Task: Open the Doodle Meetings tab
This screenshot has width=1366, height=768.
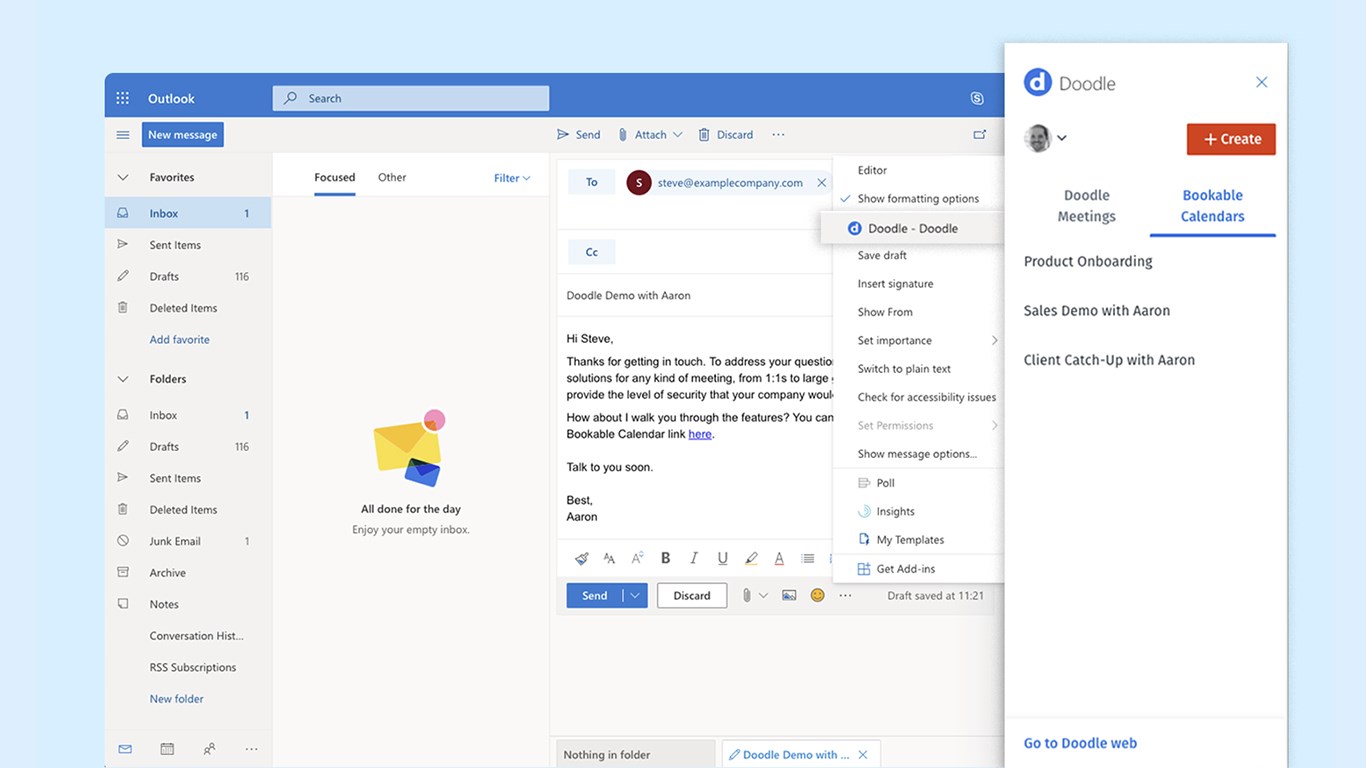Action: [1087, 206]
